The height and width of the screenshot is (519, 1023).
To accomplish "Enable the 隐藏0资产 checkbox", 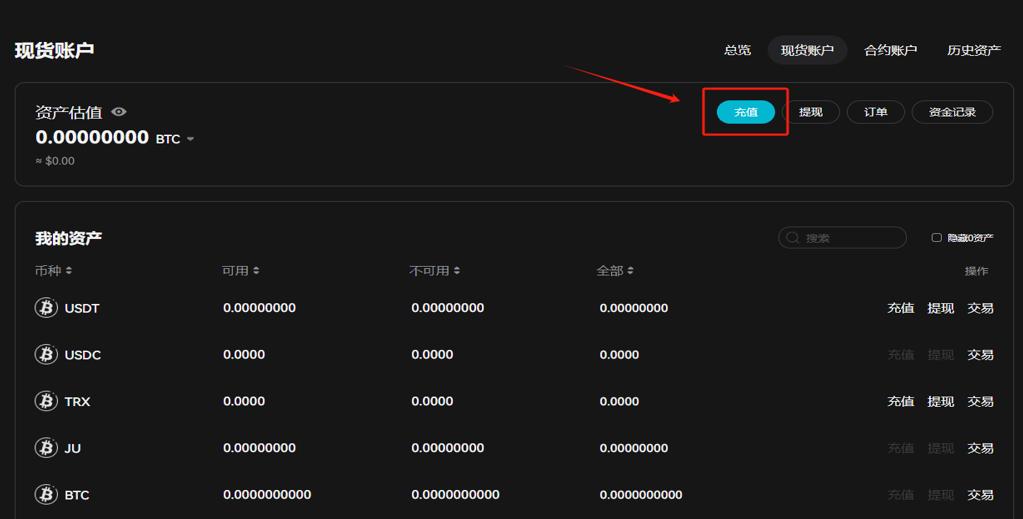I will point(937,238).
